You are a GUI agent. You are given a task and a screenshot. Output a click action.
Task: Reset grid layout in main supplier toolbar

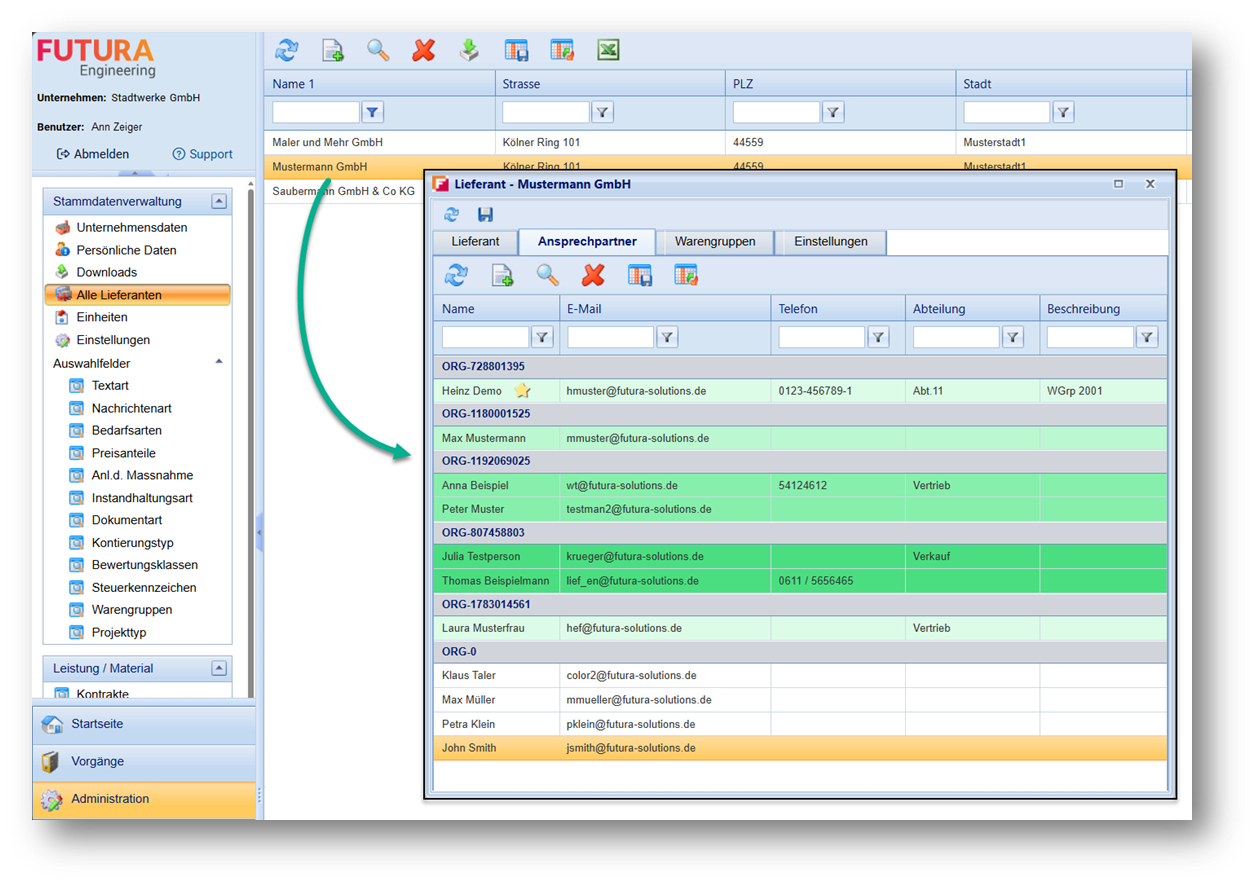[x=562, y=50]
